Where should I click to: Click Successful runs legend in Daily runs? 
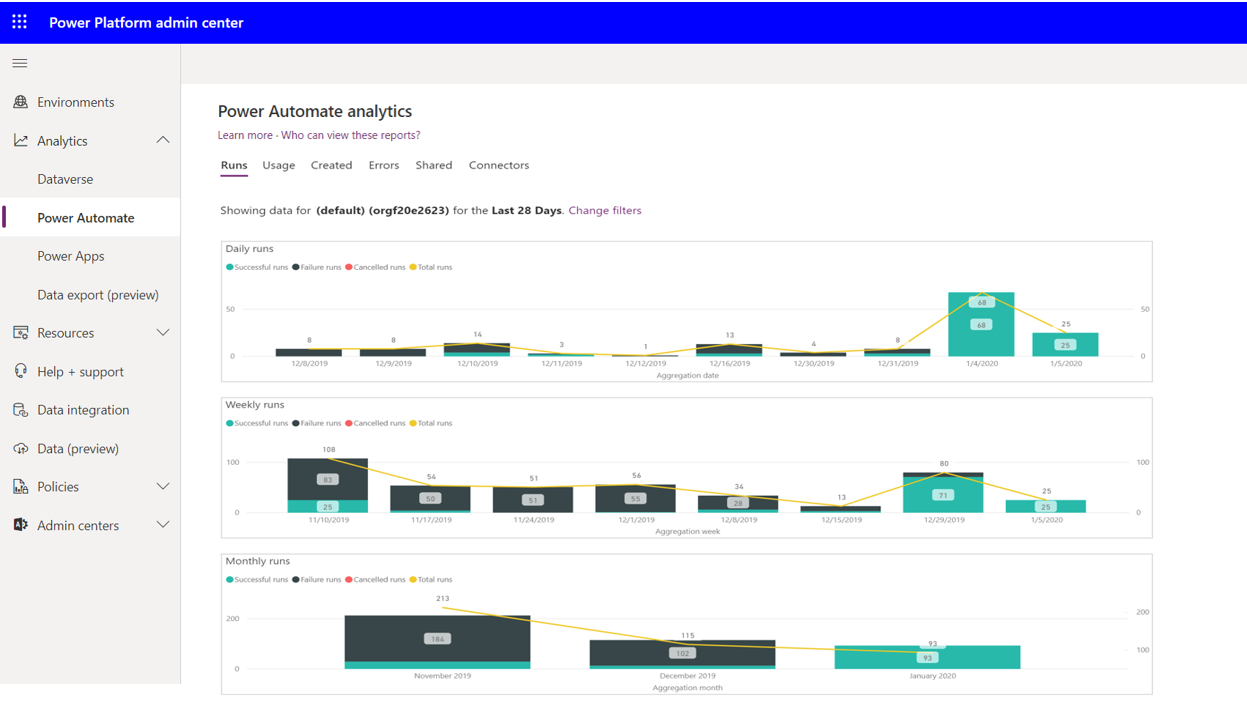point(257,267)
